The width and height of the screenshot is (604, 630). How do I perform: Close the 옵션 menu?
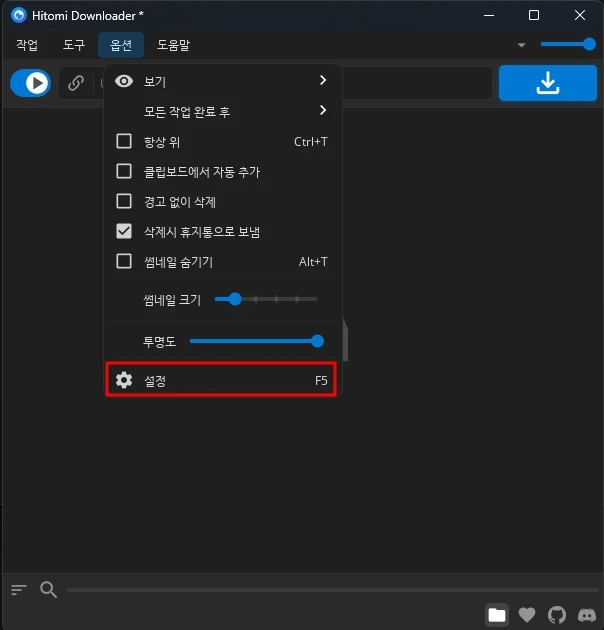[121, 45]
